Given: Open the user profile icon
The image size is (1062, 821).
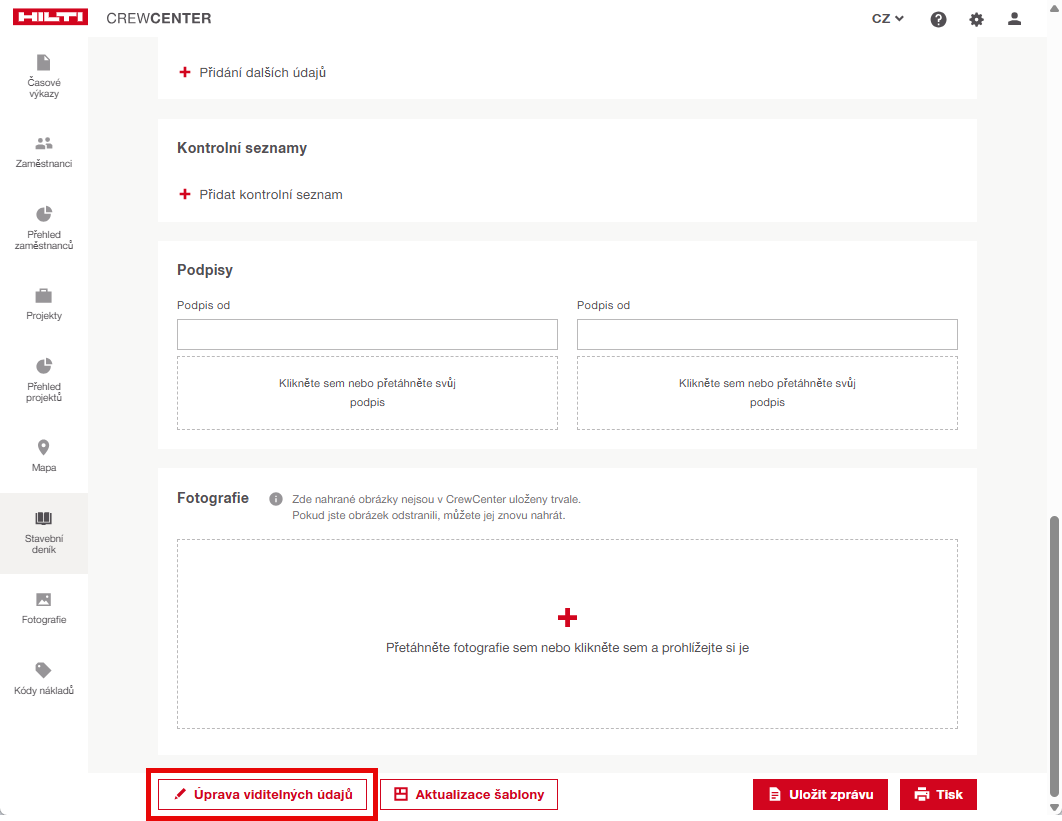Looking at the screenshot, I should 1015,19.
